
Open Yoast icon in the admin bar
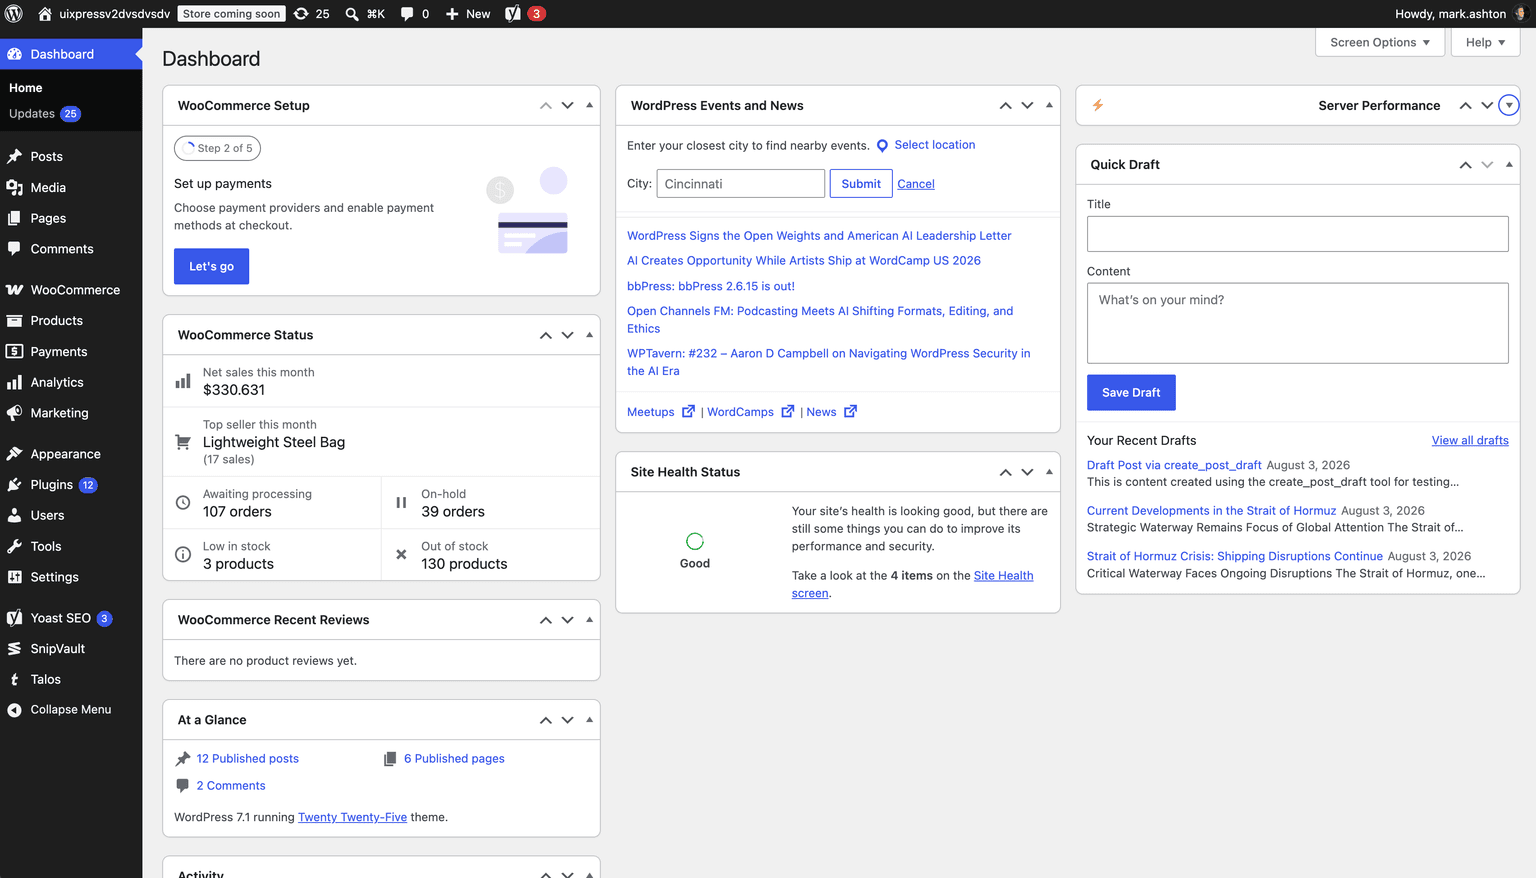(x=513, y=14)
